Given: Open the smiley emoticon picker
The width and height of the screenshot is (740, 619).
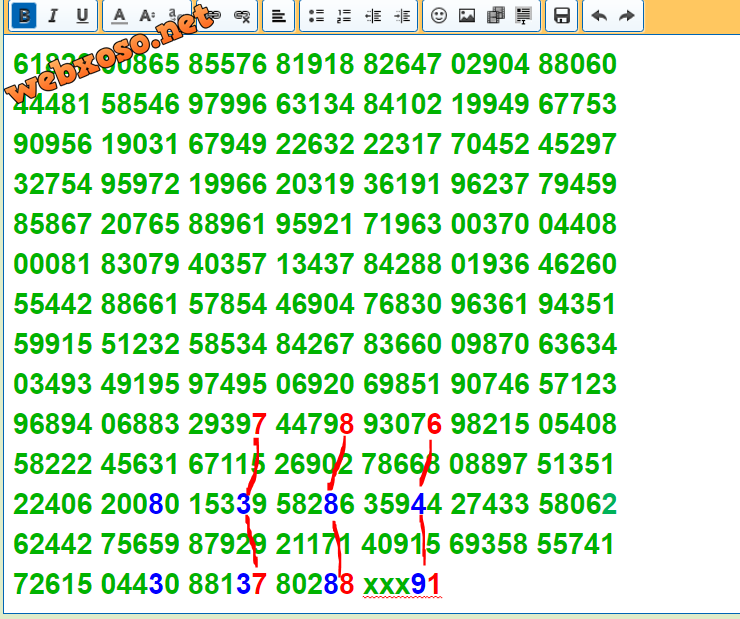Looking at the screenshot, I should click(x=438, y=15).
